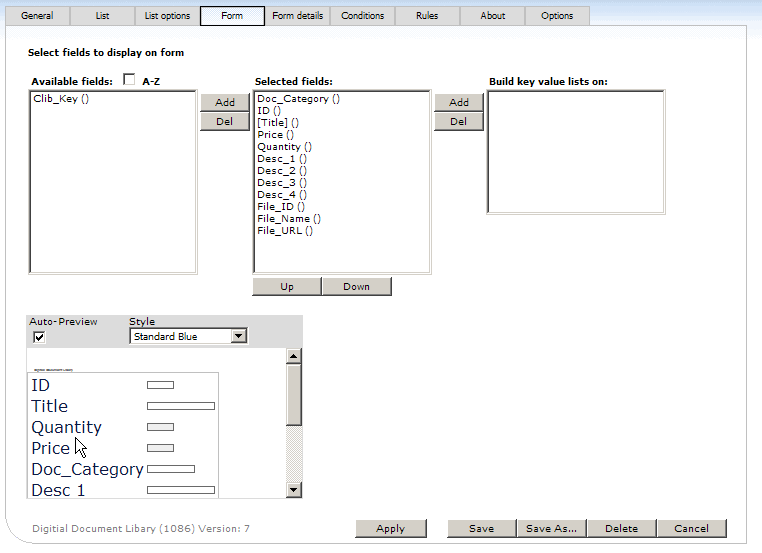Switch to the General tab
Screen dimensions: 762x553
37,16
